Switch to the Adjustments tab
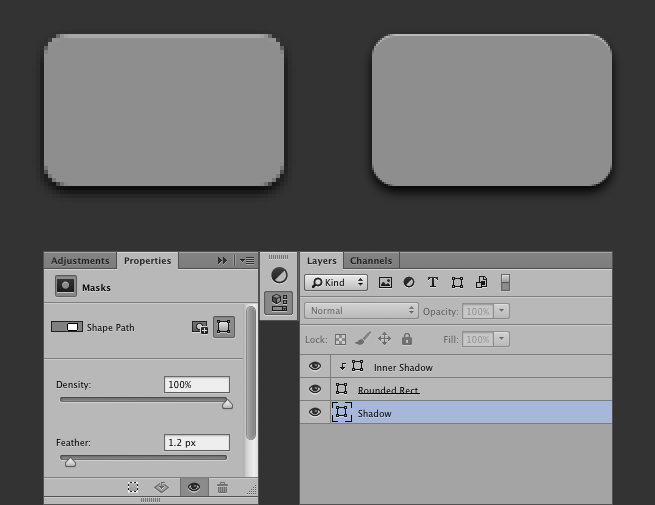The image size is (655, 505). click(x=80, y=261)
